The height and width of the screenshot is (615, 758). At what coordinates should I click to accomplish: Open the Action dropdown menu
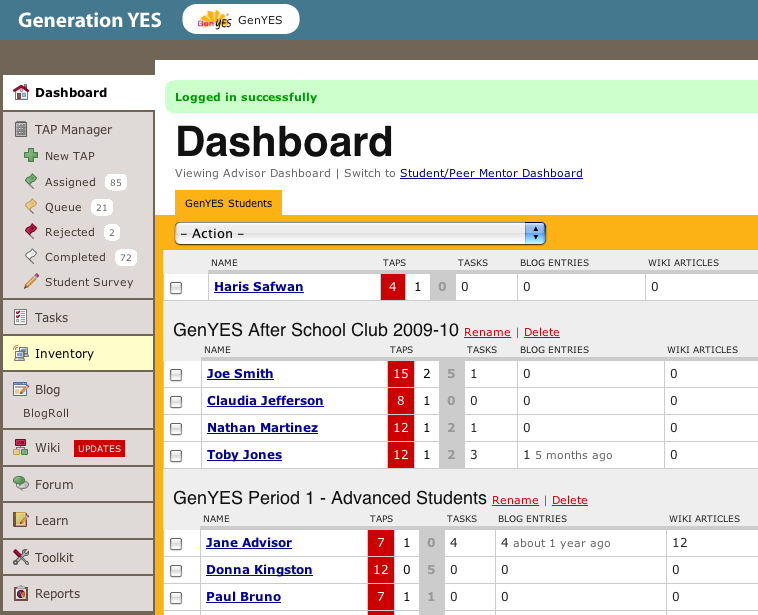click(360, 234)
